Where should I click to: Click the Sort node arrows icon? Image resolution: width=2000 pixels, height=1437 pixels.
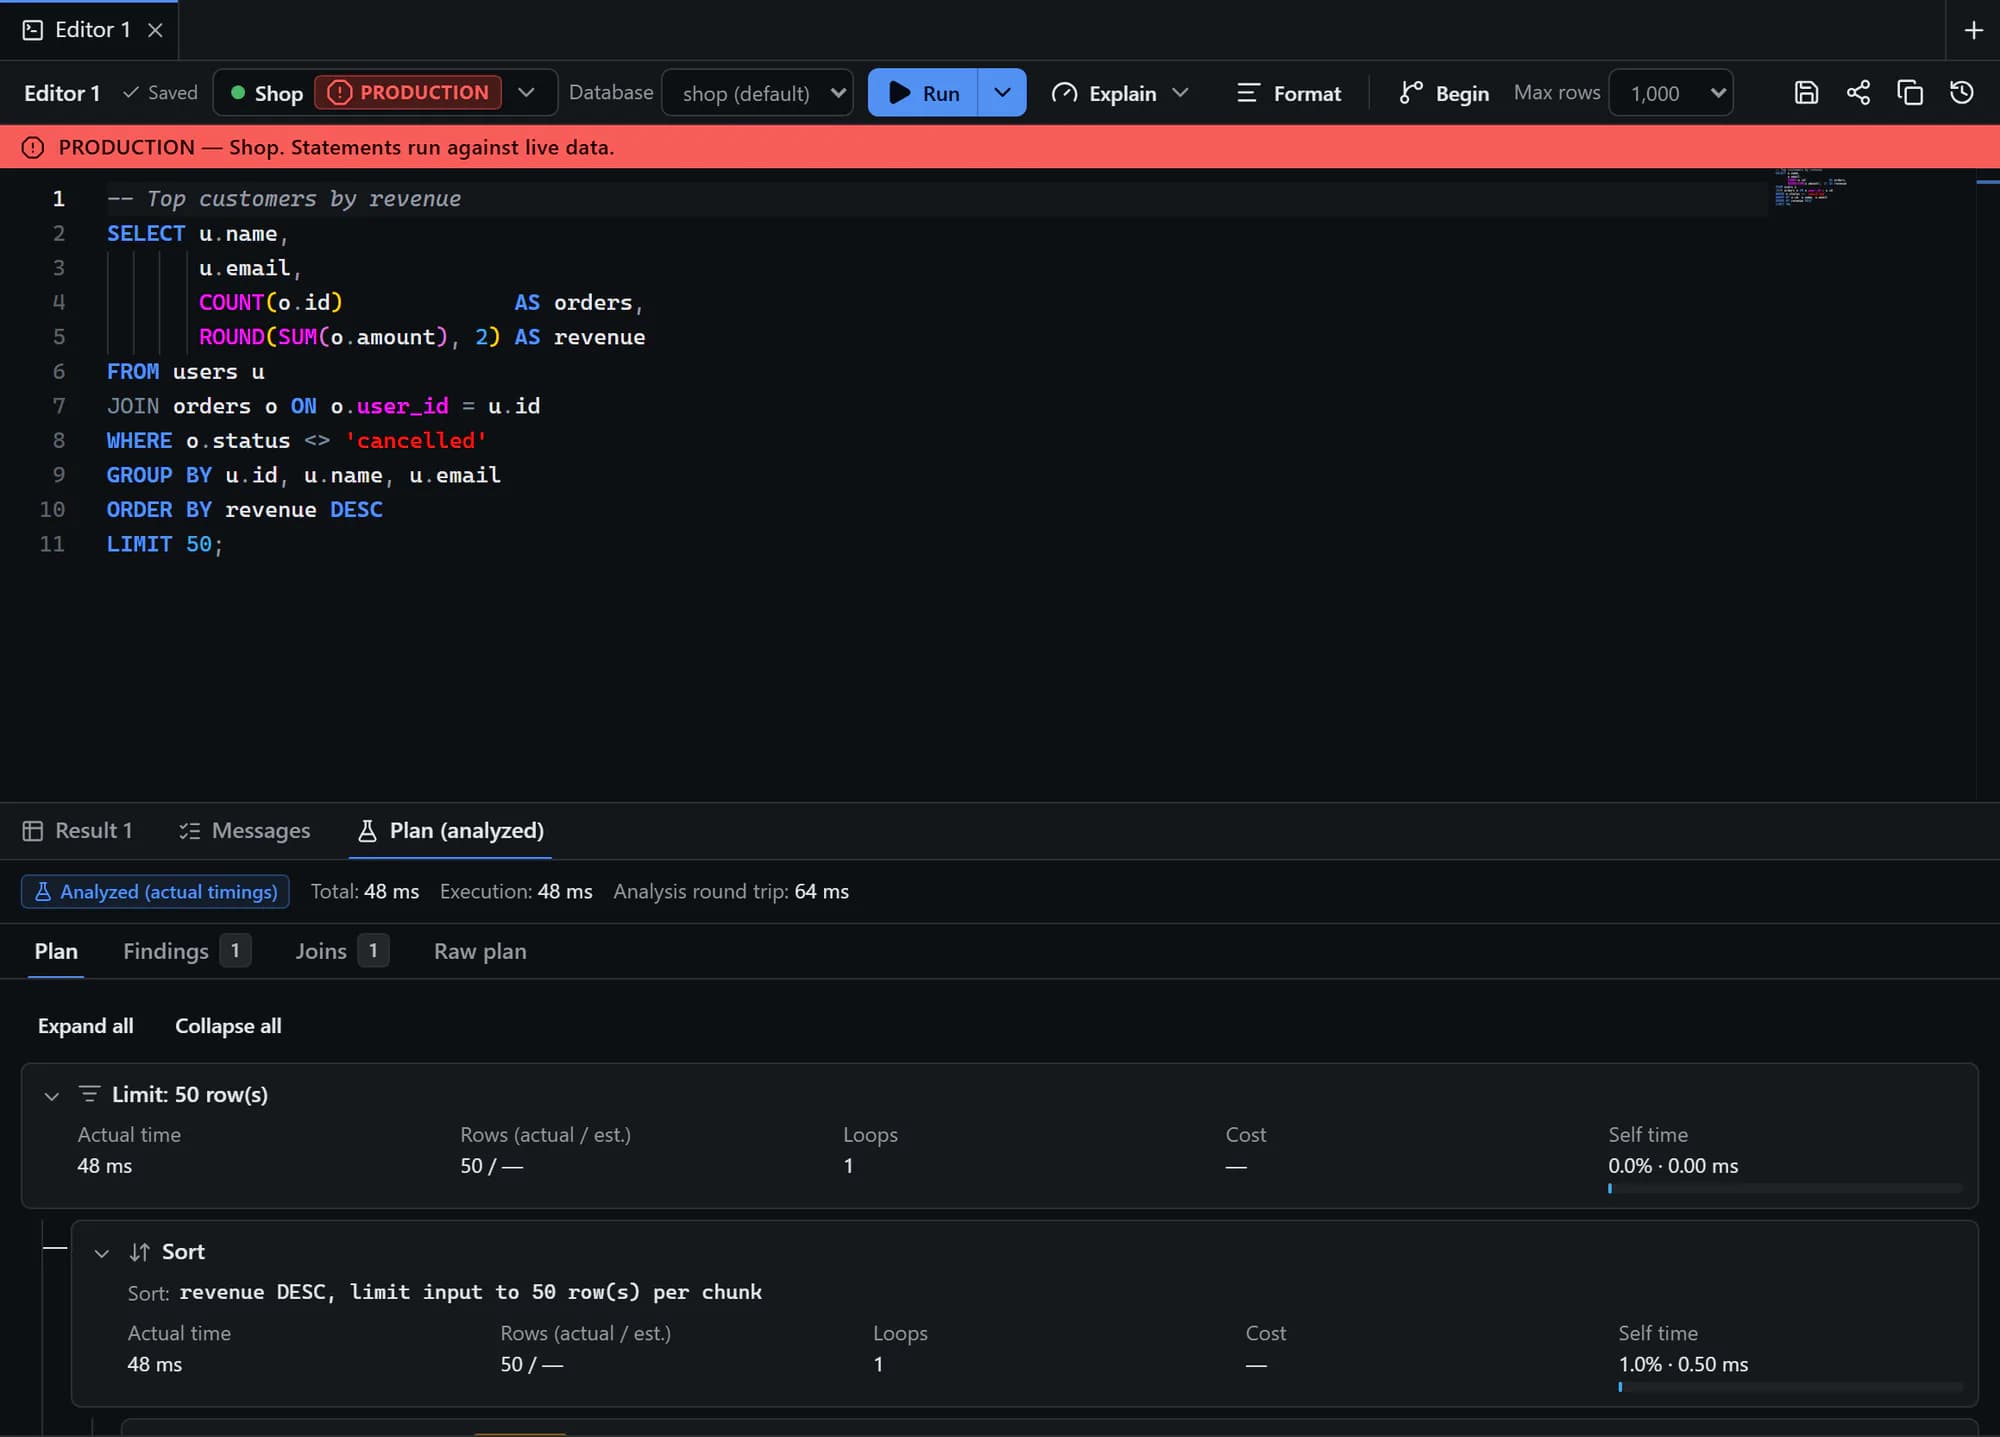[140, 1252]
